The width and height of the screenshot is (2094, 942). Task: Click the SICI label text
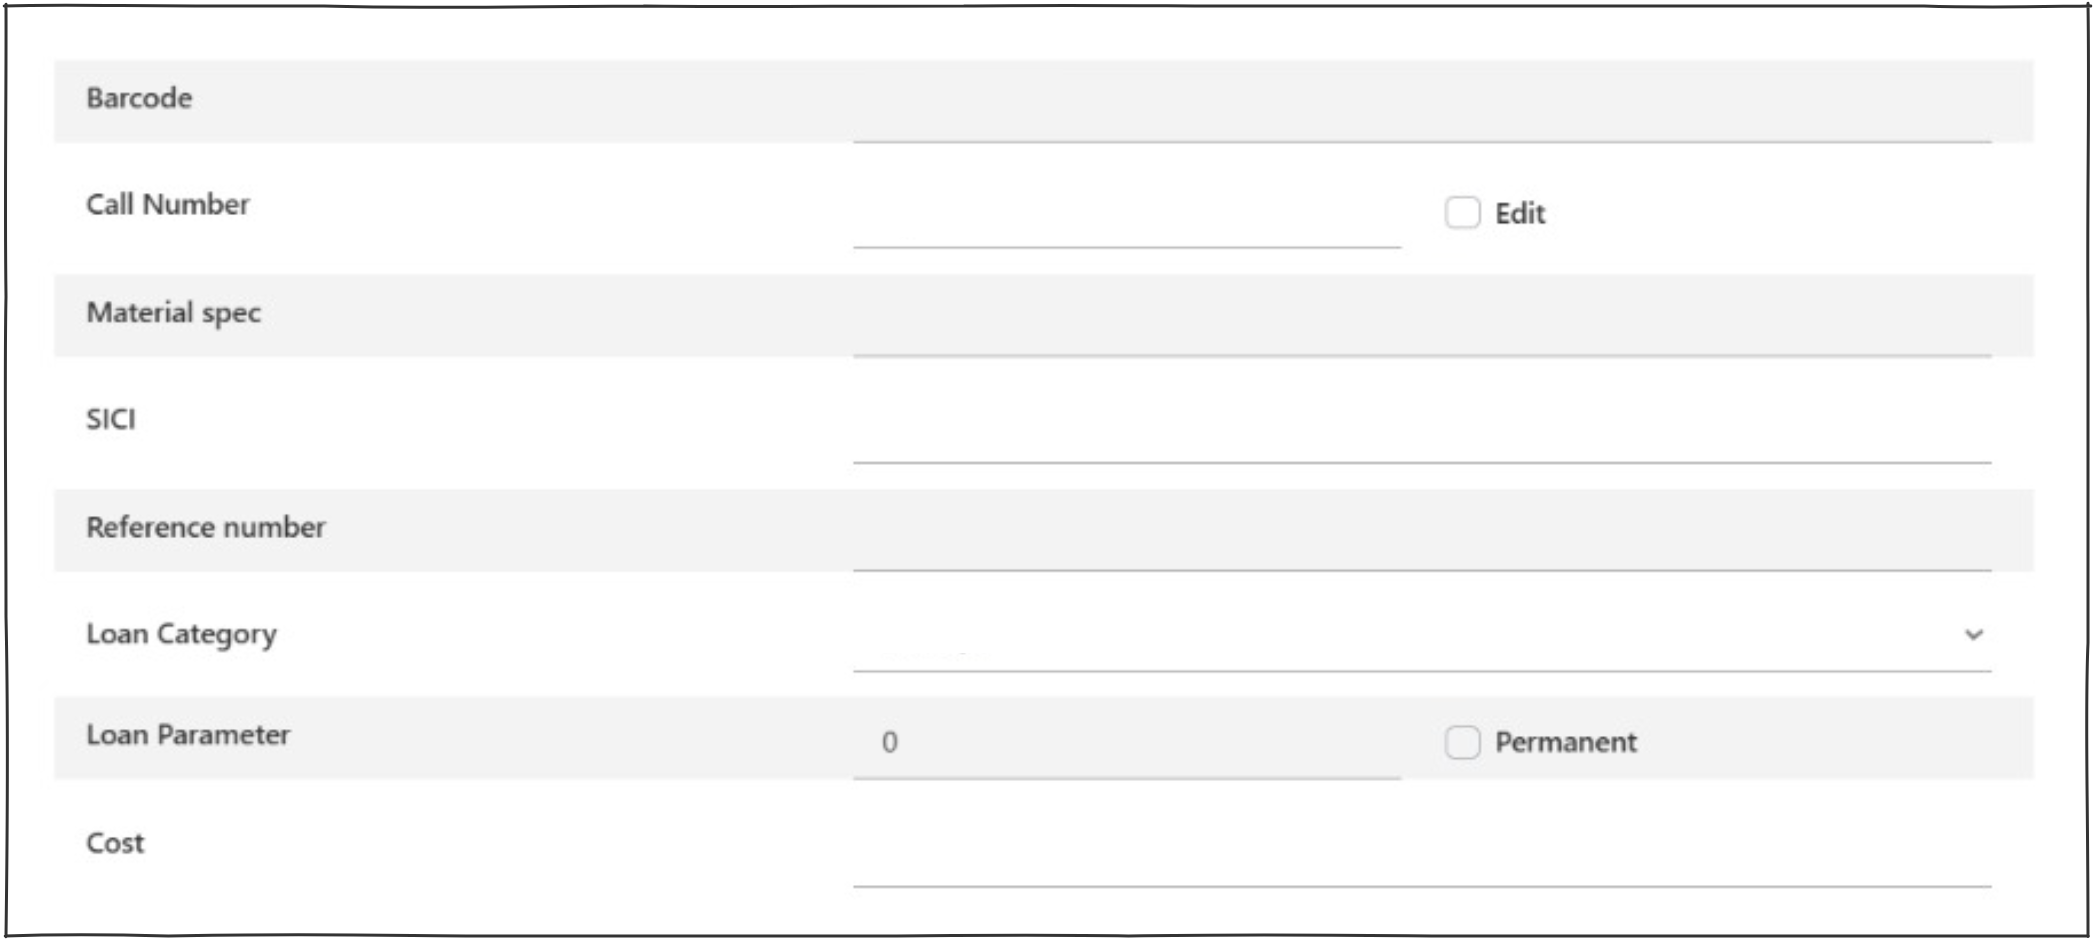pyautogui.click(x=110, y=419)
